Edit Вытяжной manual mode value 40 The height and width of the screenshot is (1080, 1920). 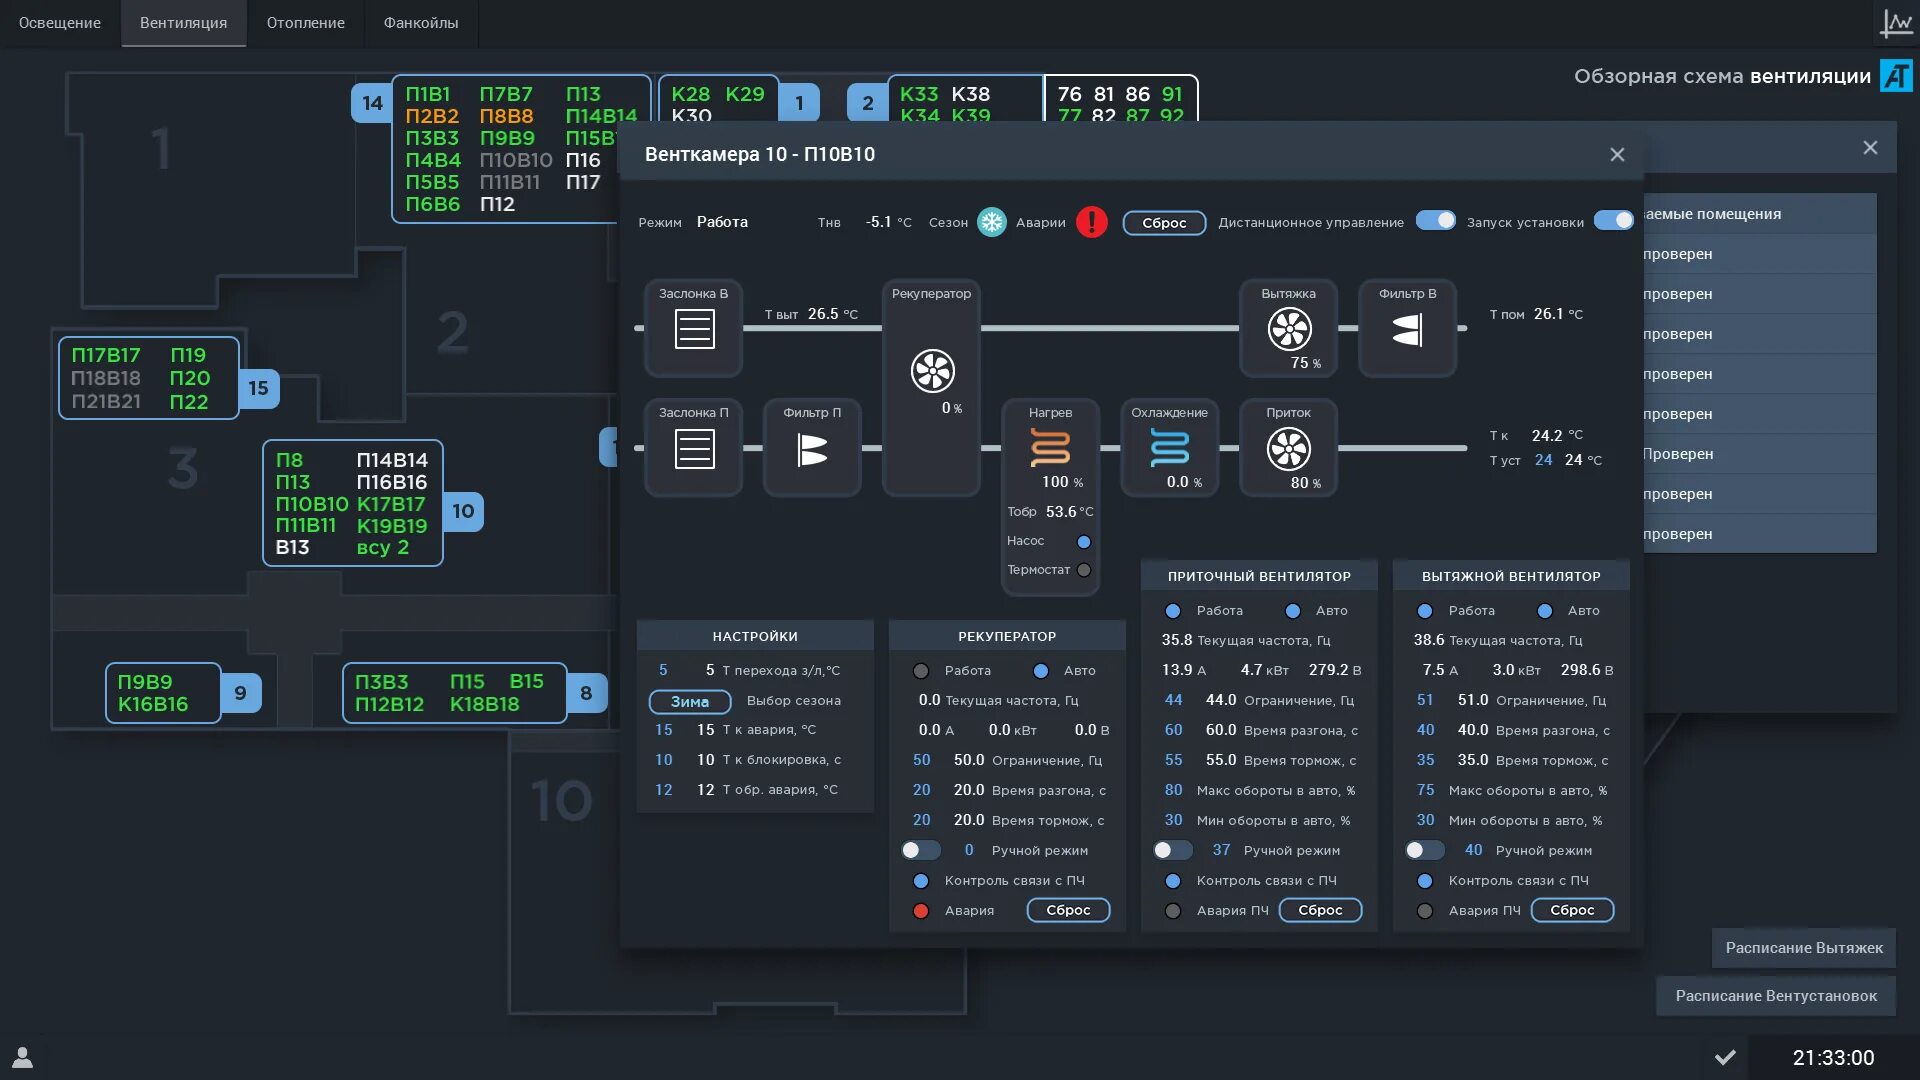coord(1474,850)
